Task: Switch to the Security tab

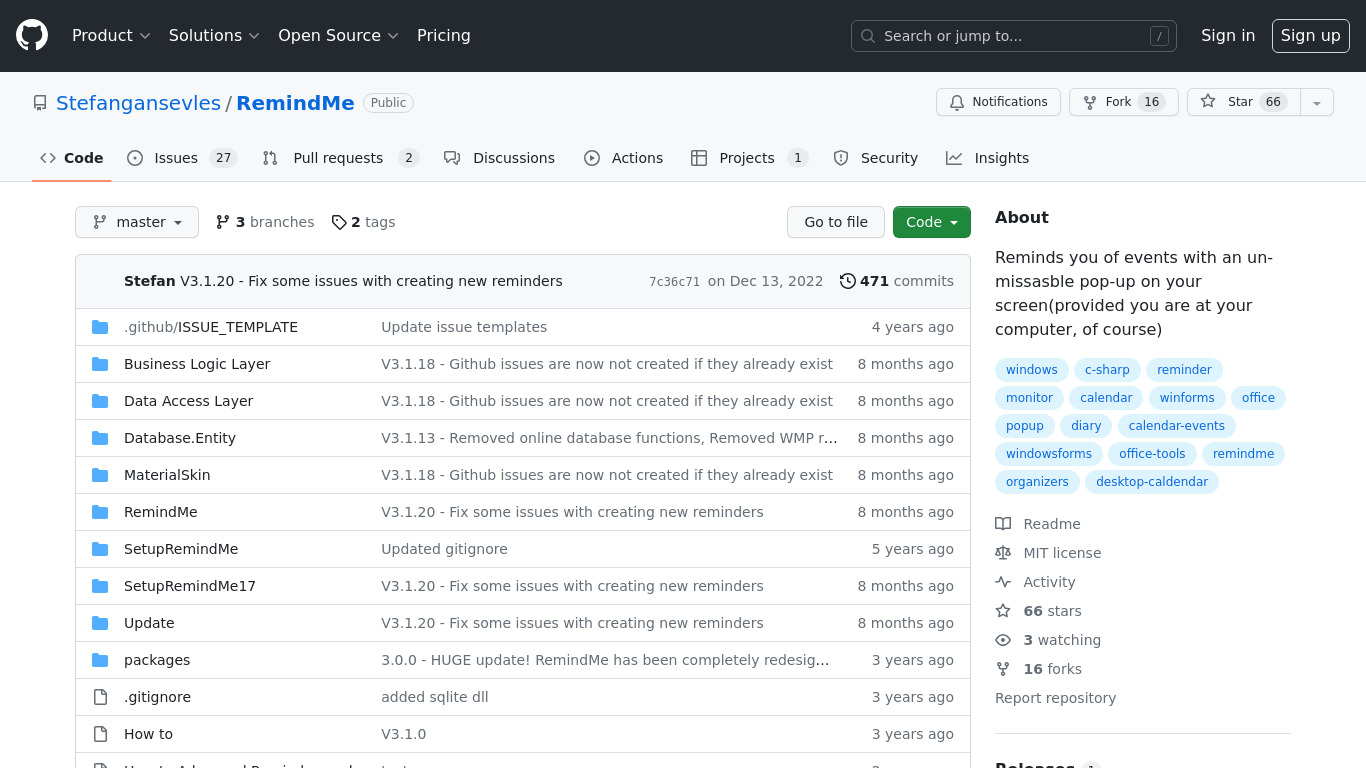Action: [x=875, y=158]
